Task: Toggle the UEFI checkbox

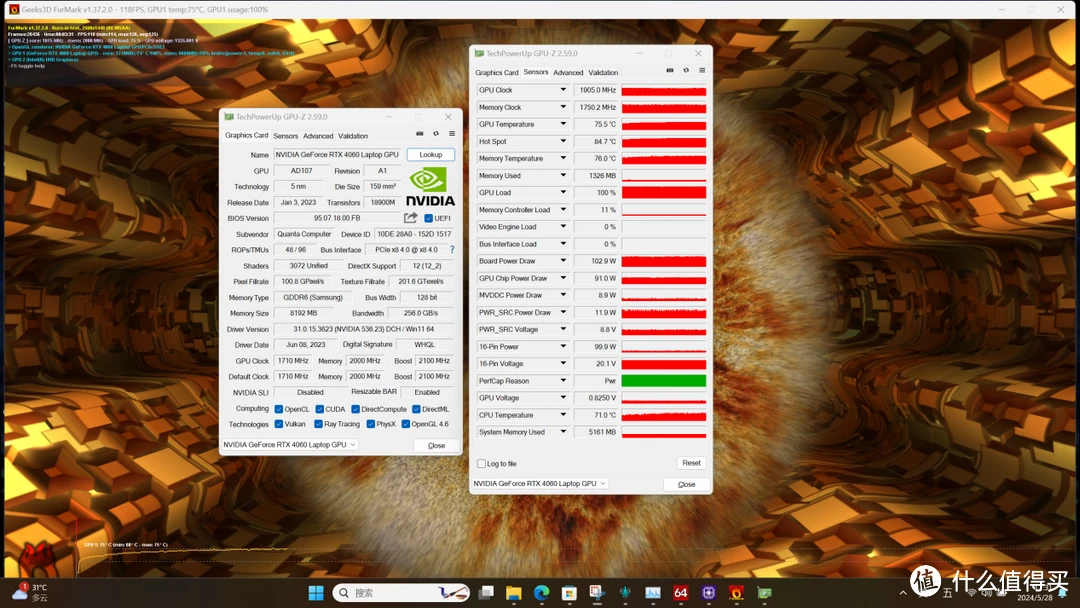Action: point(428,218)
